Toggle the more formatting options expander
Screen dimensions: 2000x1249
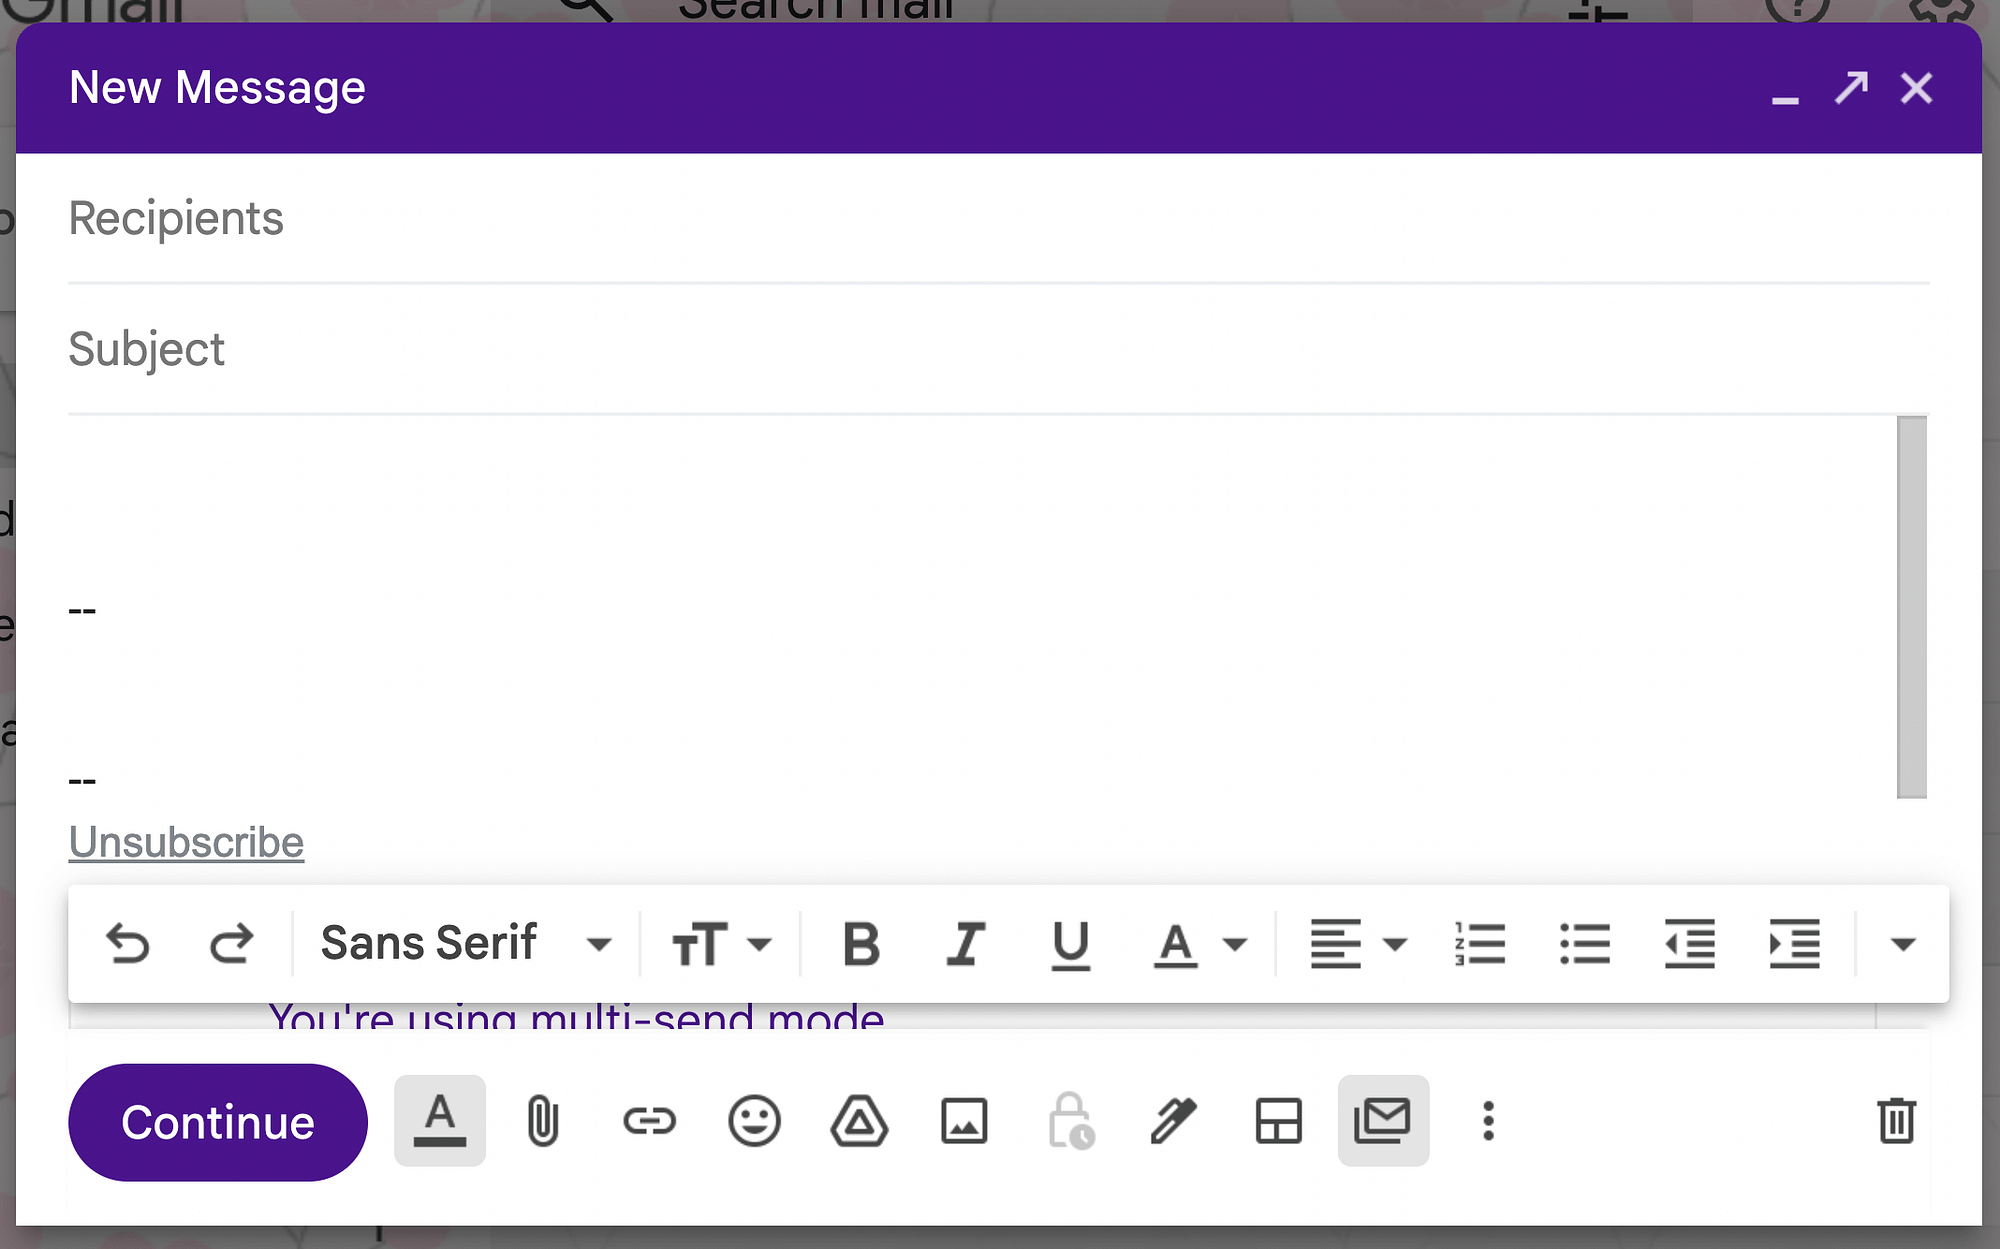click(x=1902, y=944)
